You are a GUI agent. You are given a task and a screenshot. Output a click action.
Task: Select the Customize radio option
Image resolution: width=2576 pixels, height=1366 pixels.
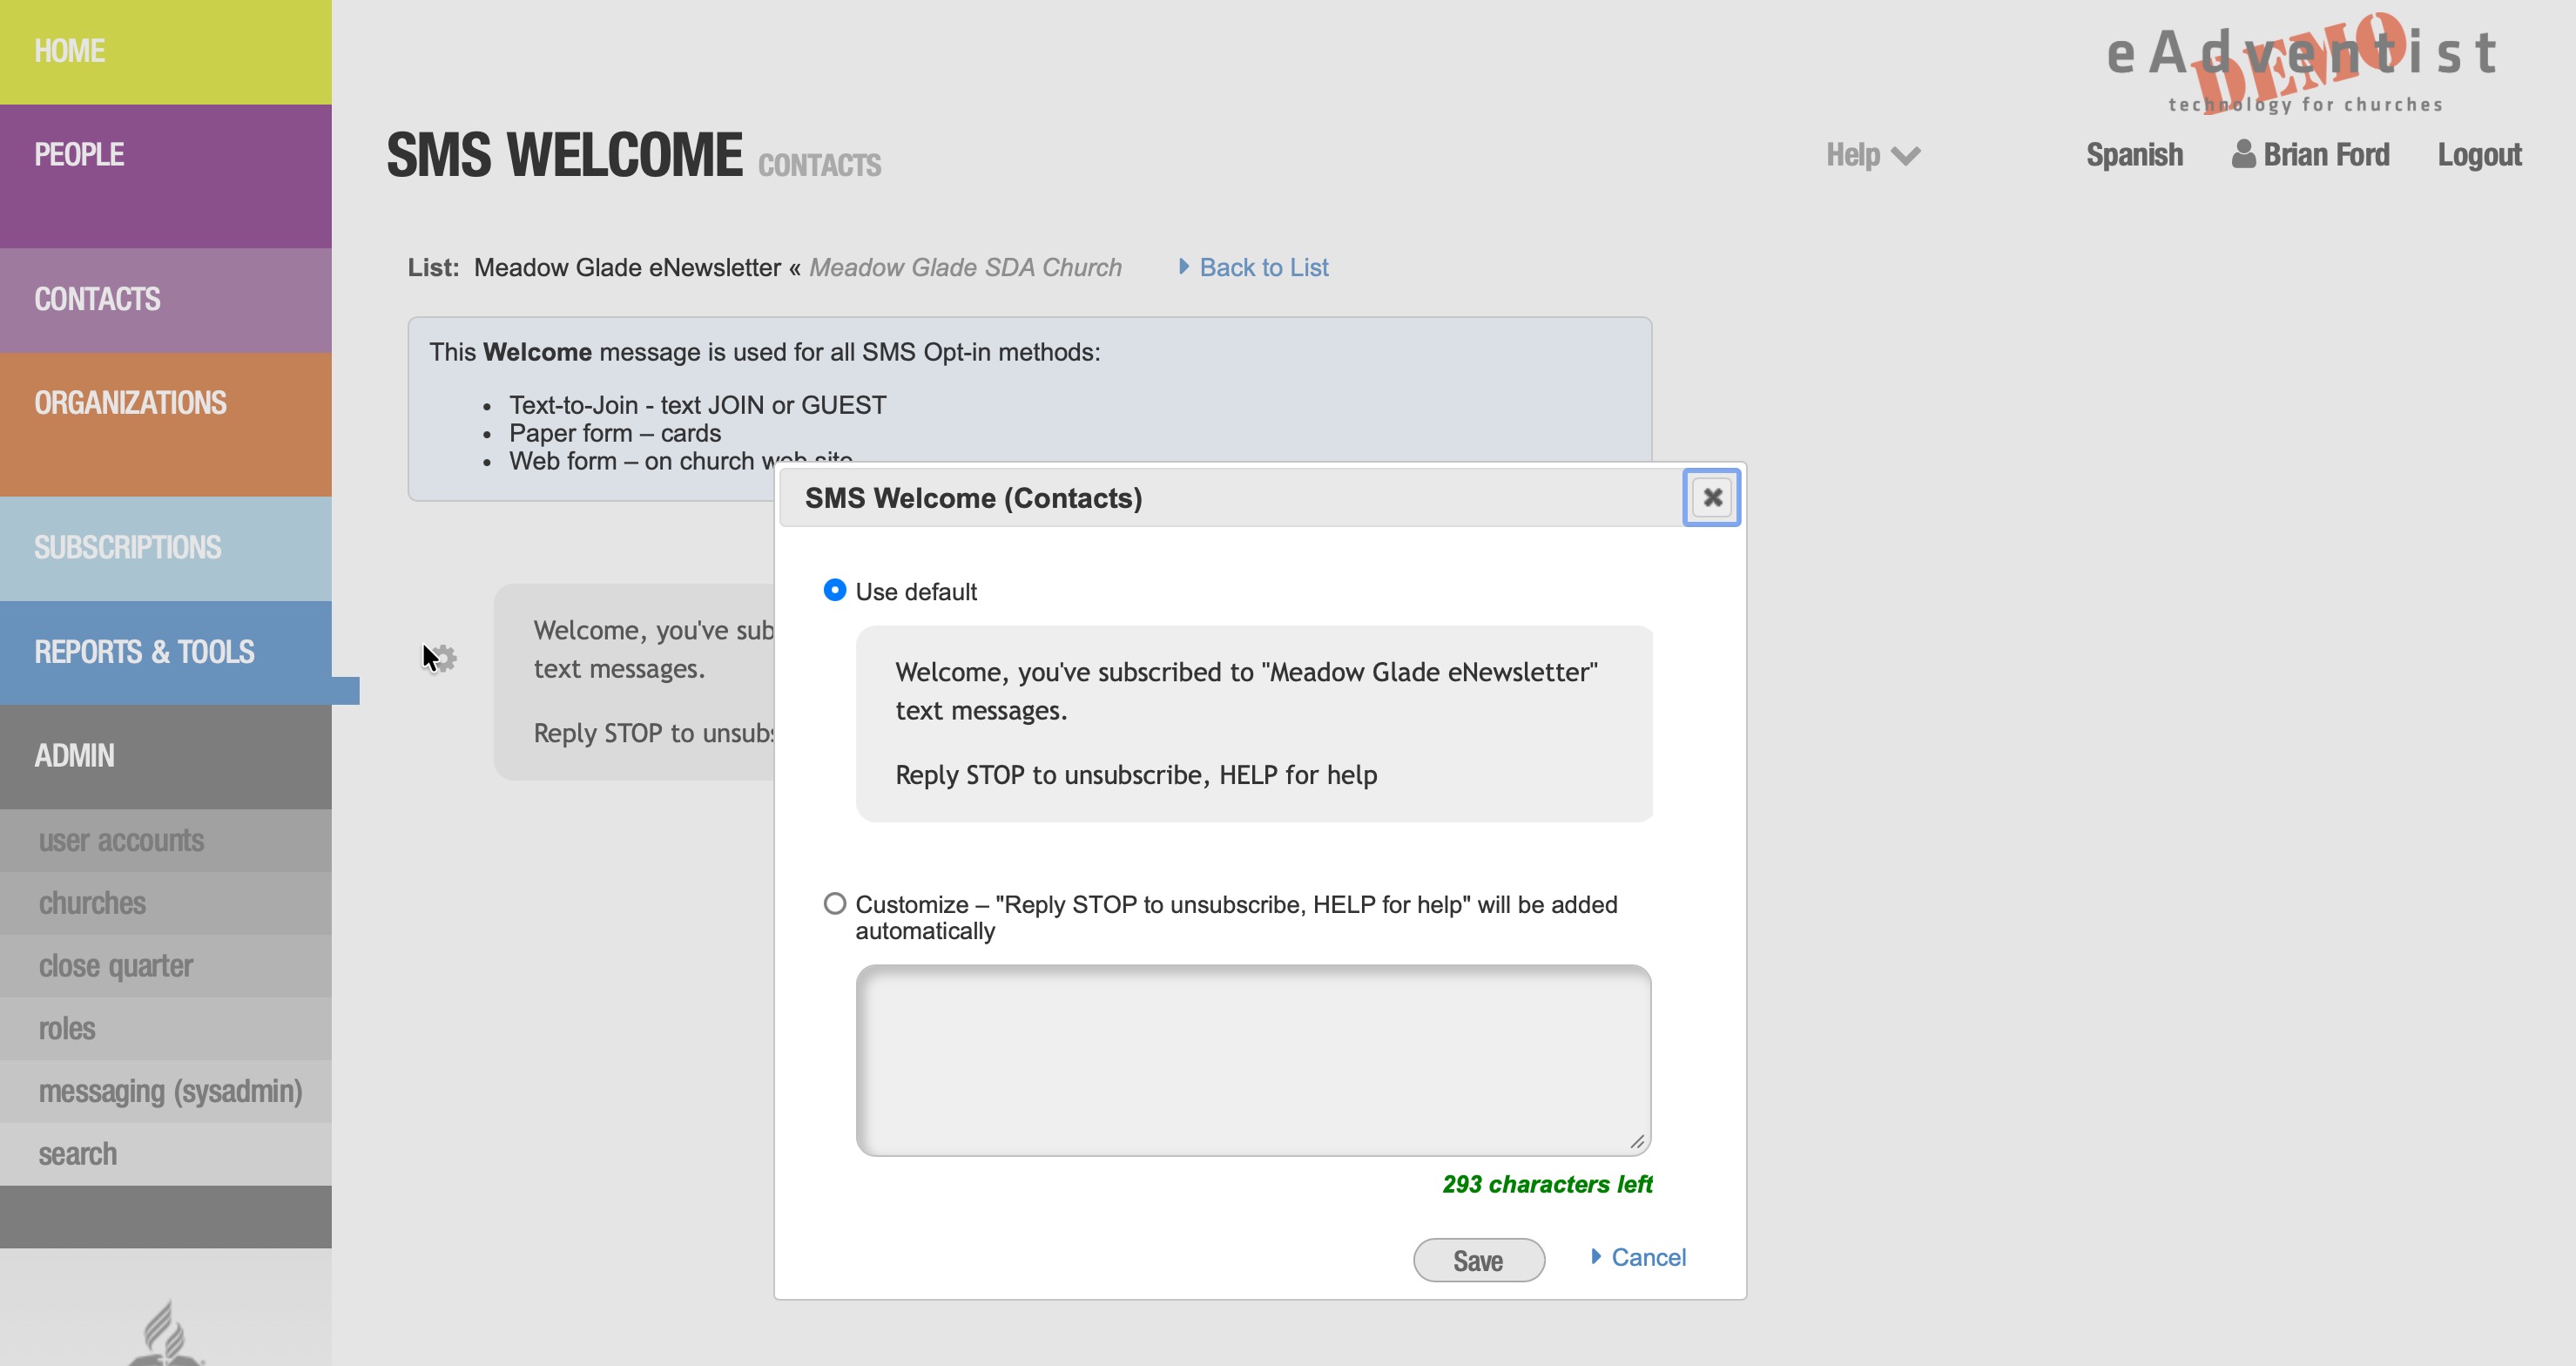click(x=835, y=904)
